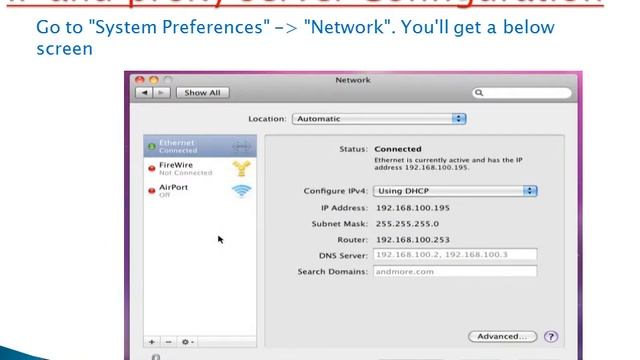Screen dimensions: 640x360
Task: Click the red close window button
Action: pyautogui.click(x=140, y=80)
